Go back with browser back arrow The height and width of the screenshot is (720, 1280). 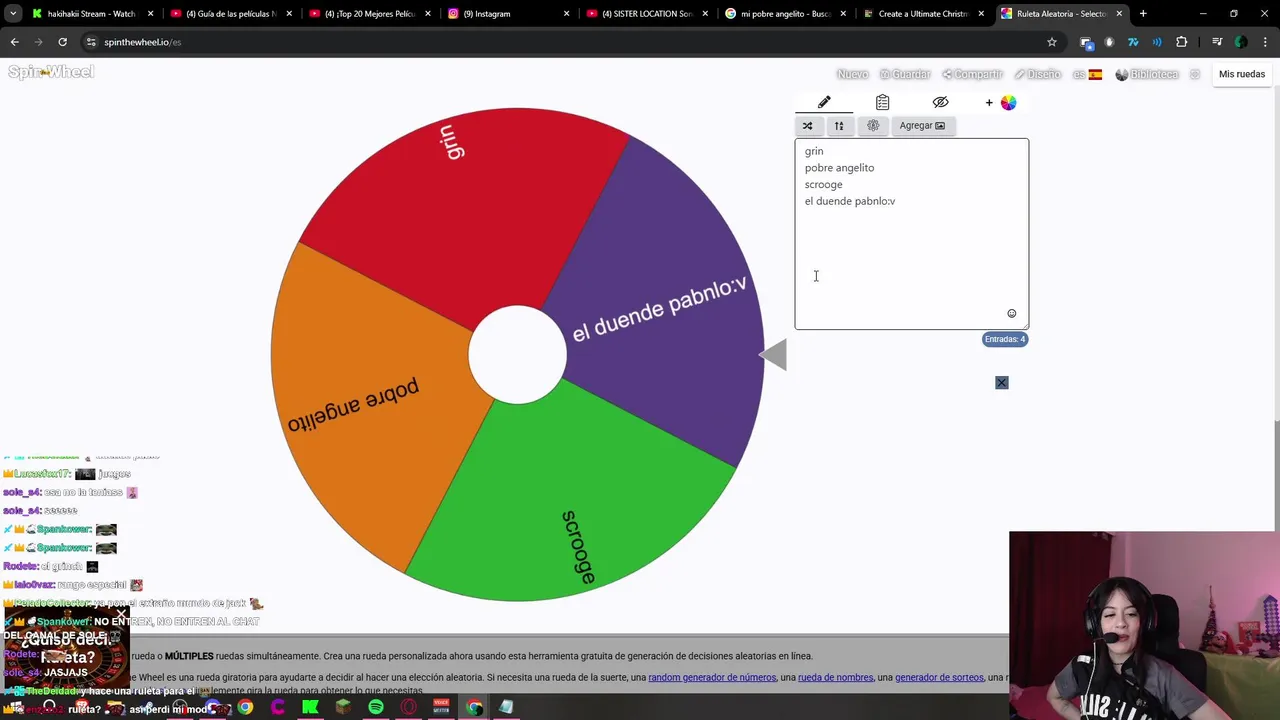pos(14,42)
